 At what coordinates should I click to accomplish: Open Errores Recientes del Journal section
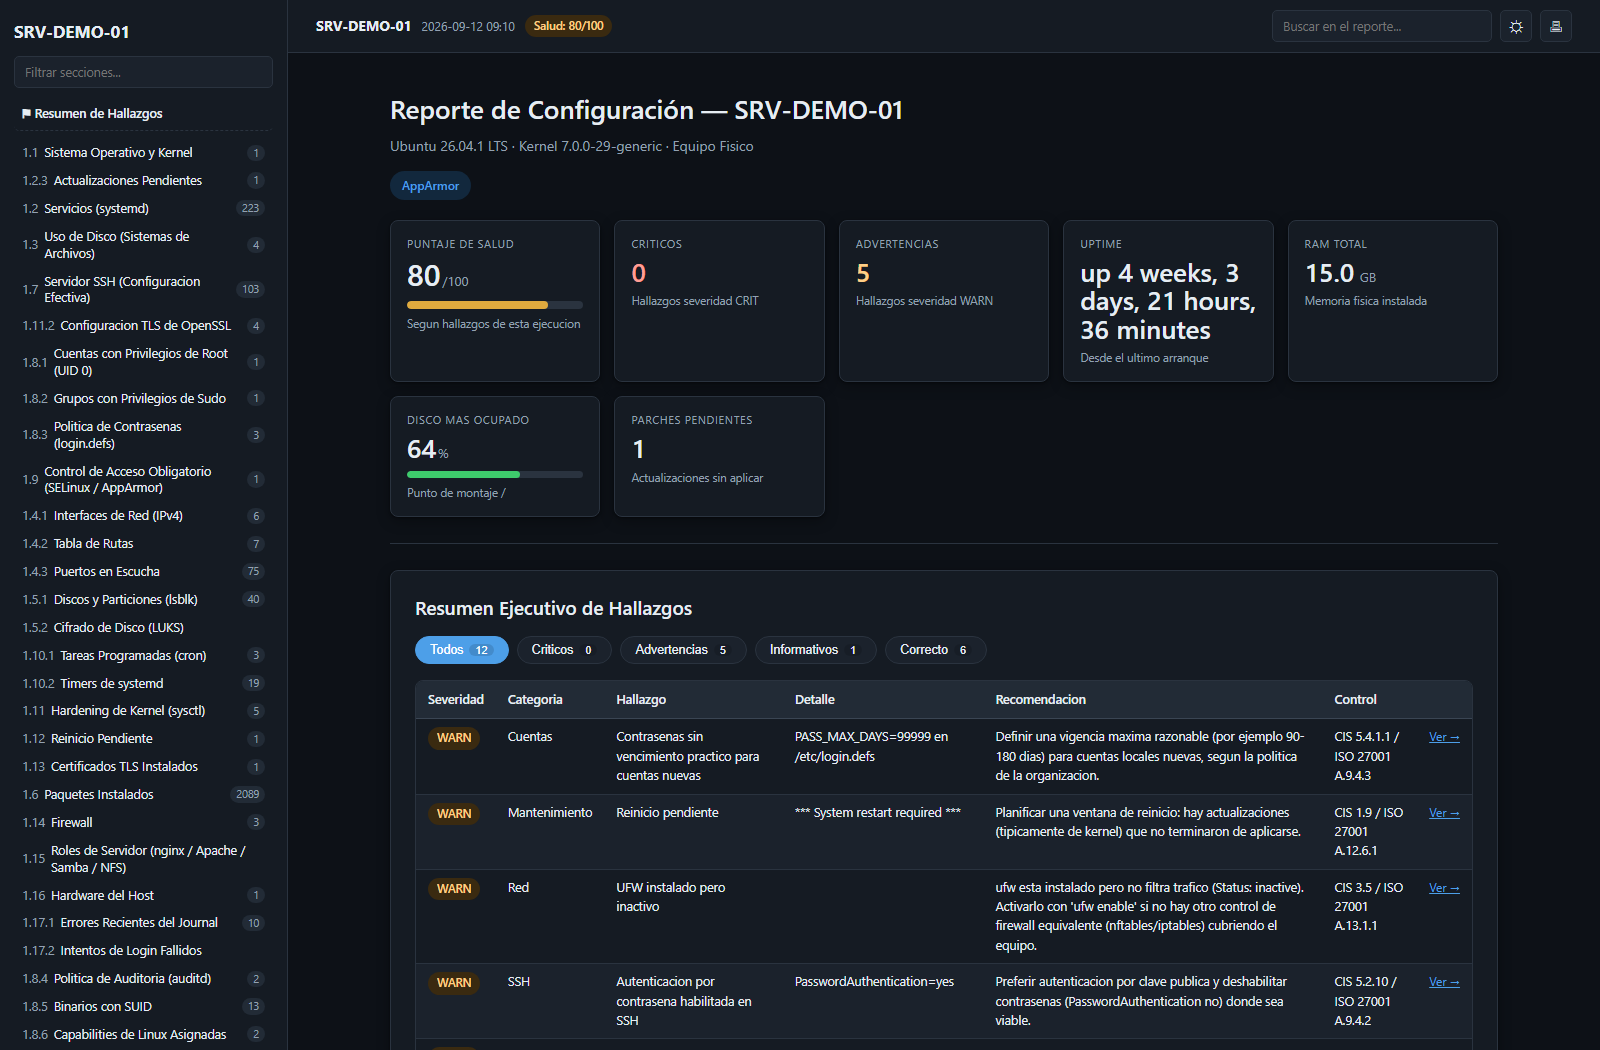tap(143, 923)
